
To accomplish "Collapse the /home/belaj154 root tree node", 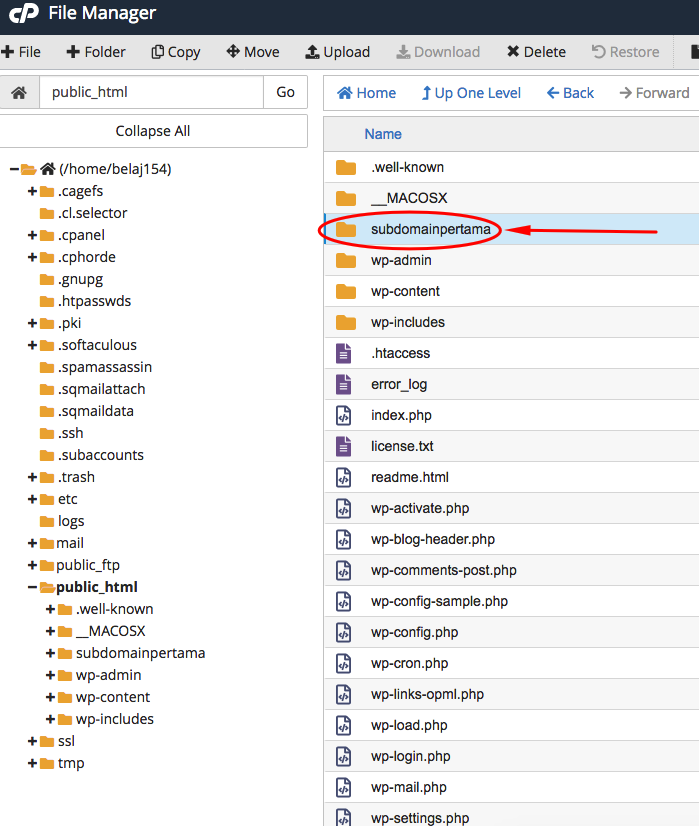I will pyautogui.click(x=14, y=169).
